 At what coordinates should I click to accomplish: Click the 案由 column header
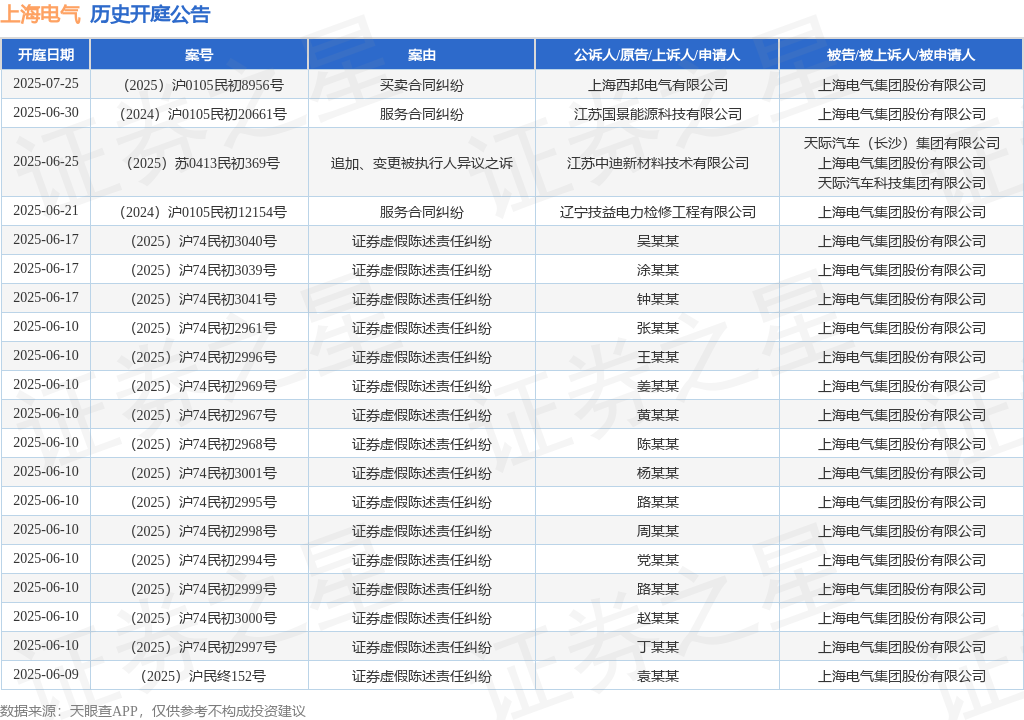422,55
